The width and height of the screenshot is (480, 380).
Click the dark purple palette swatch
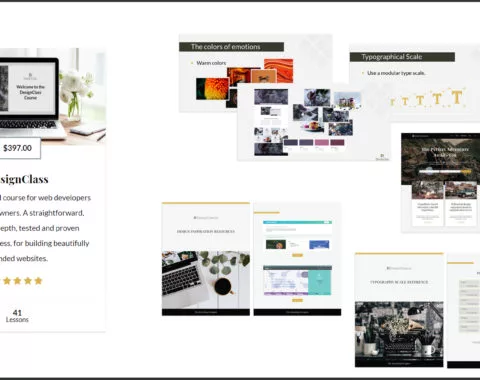291,143
